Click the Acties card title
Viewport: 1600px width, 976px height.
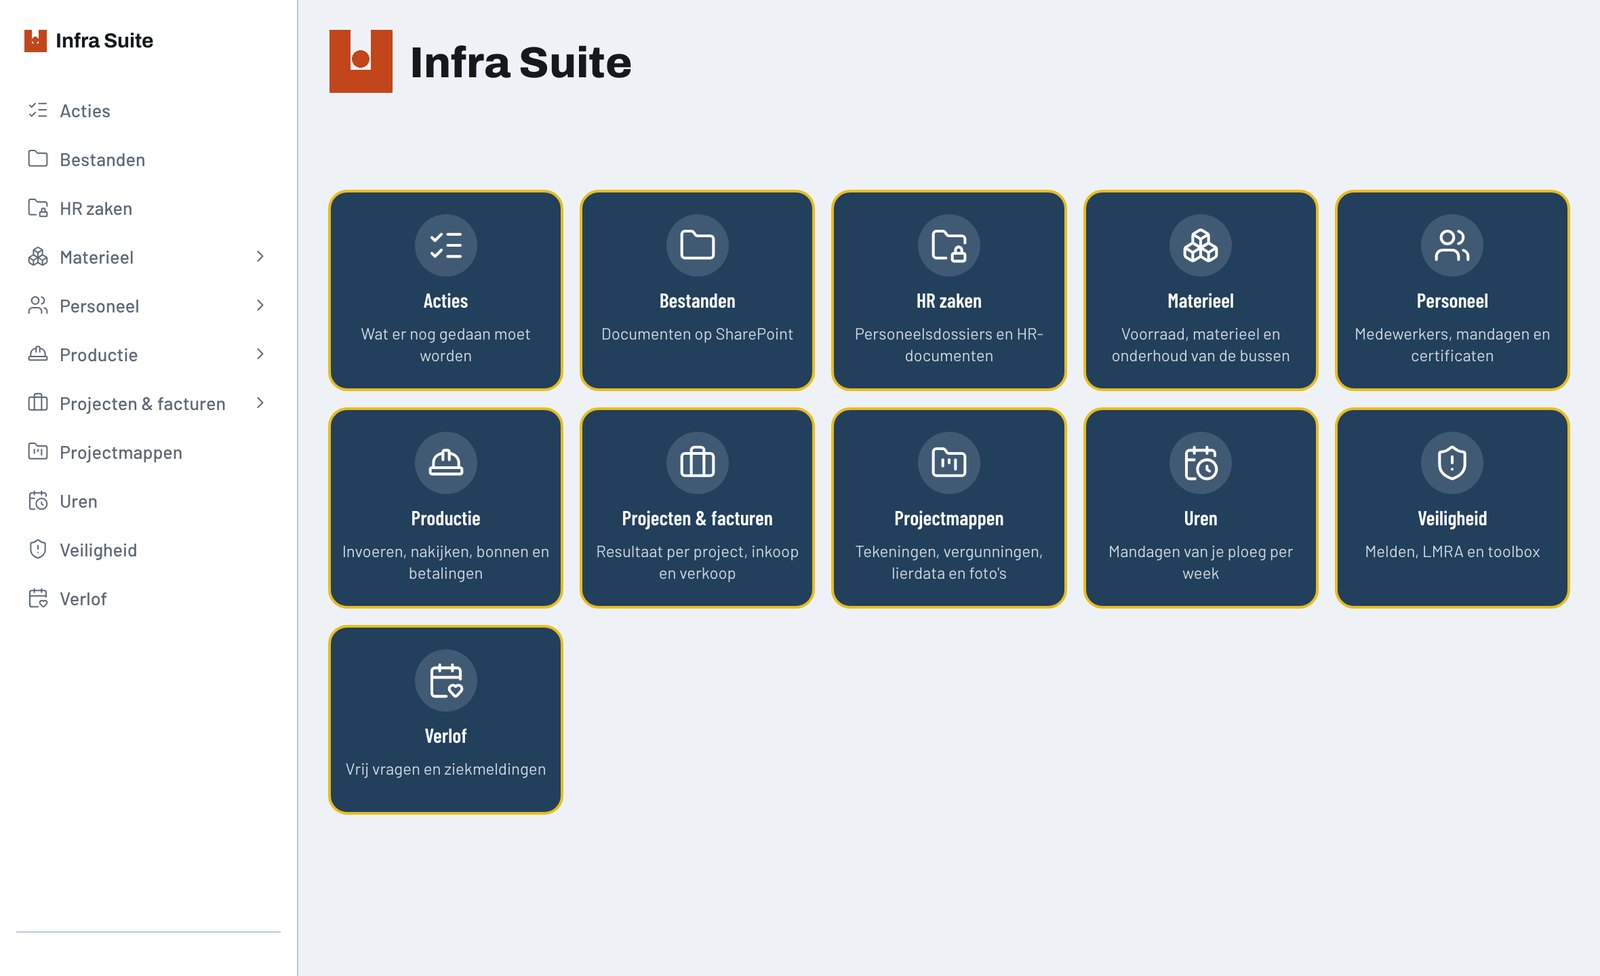point(446,301)
